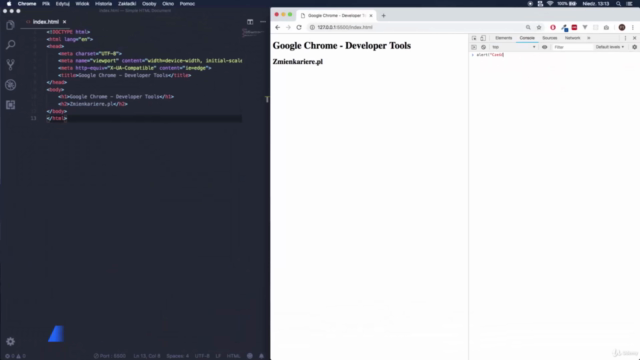
Task: Switch to the Console tab in DevTools
Action: pos(527,38)
